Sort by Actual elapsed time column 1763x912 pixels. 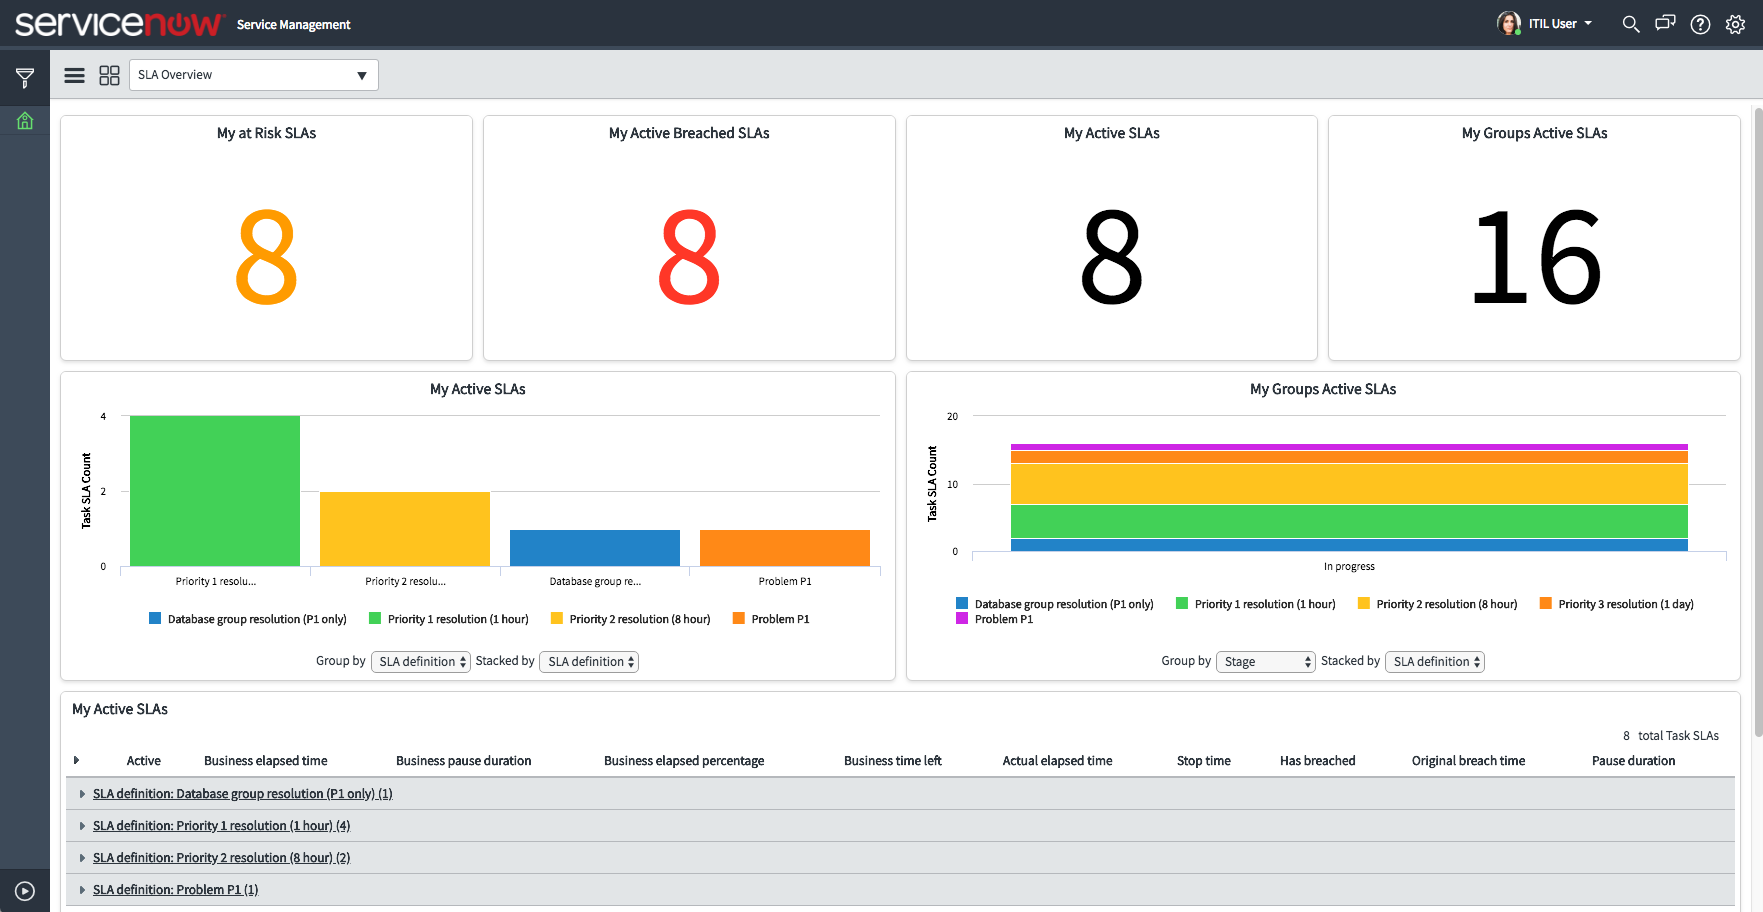1057,761
